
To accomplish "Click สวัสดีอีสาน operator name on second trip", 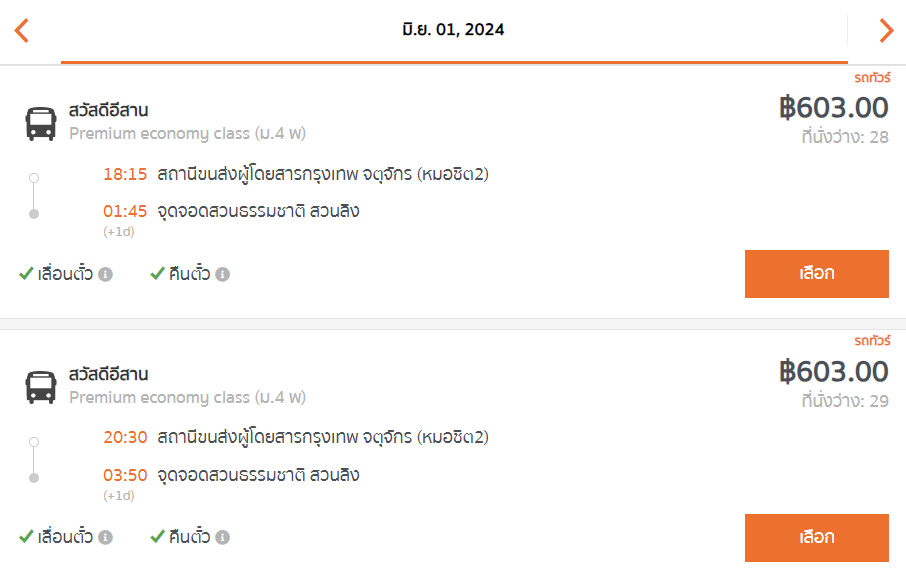I will pos(109,374).
